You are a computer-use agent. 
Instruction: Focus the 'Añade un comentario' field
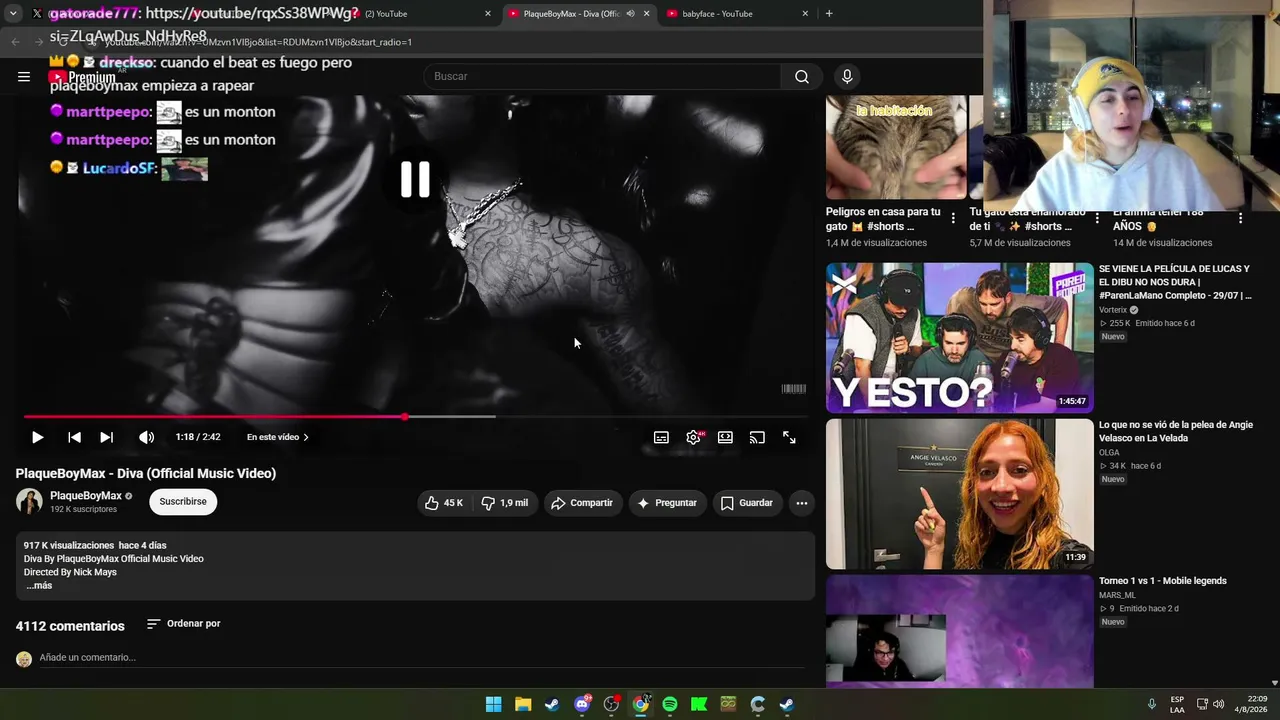422,657
